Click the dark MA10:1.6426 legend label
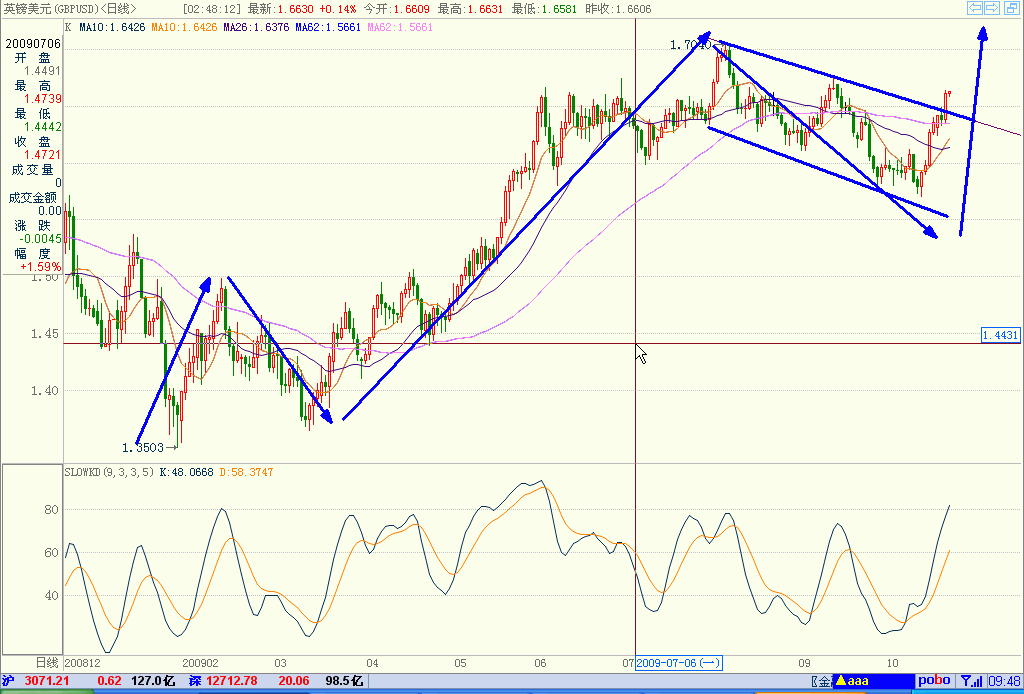The width and height of the screenshot is (1024, 694). [113, 27]
